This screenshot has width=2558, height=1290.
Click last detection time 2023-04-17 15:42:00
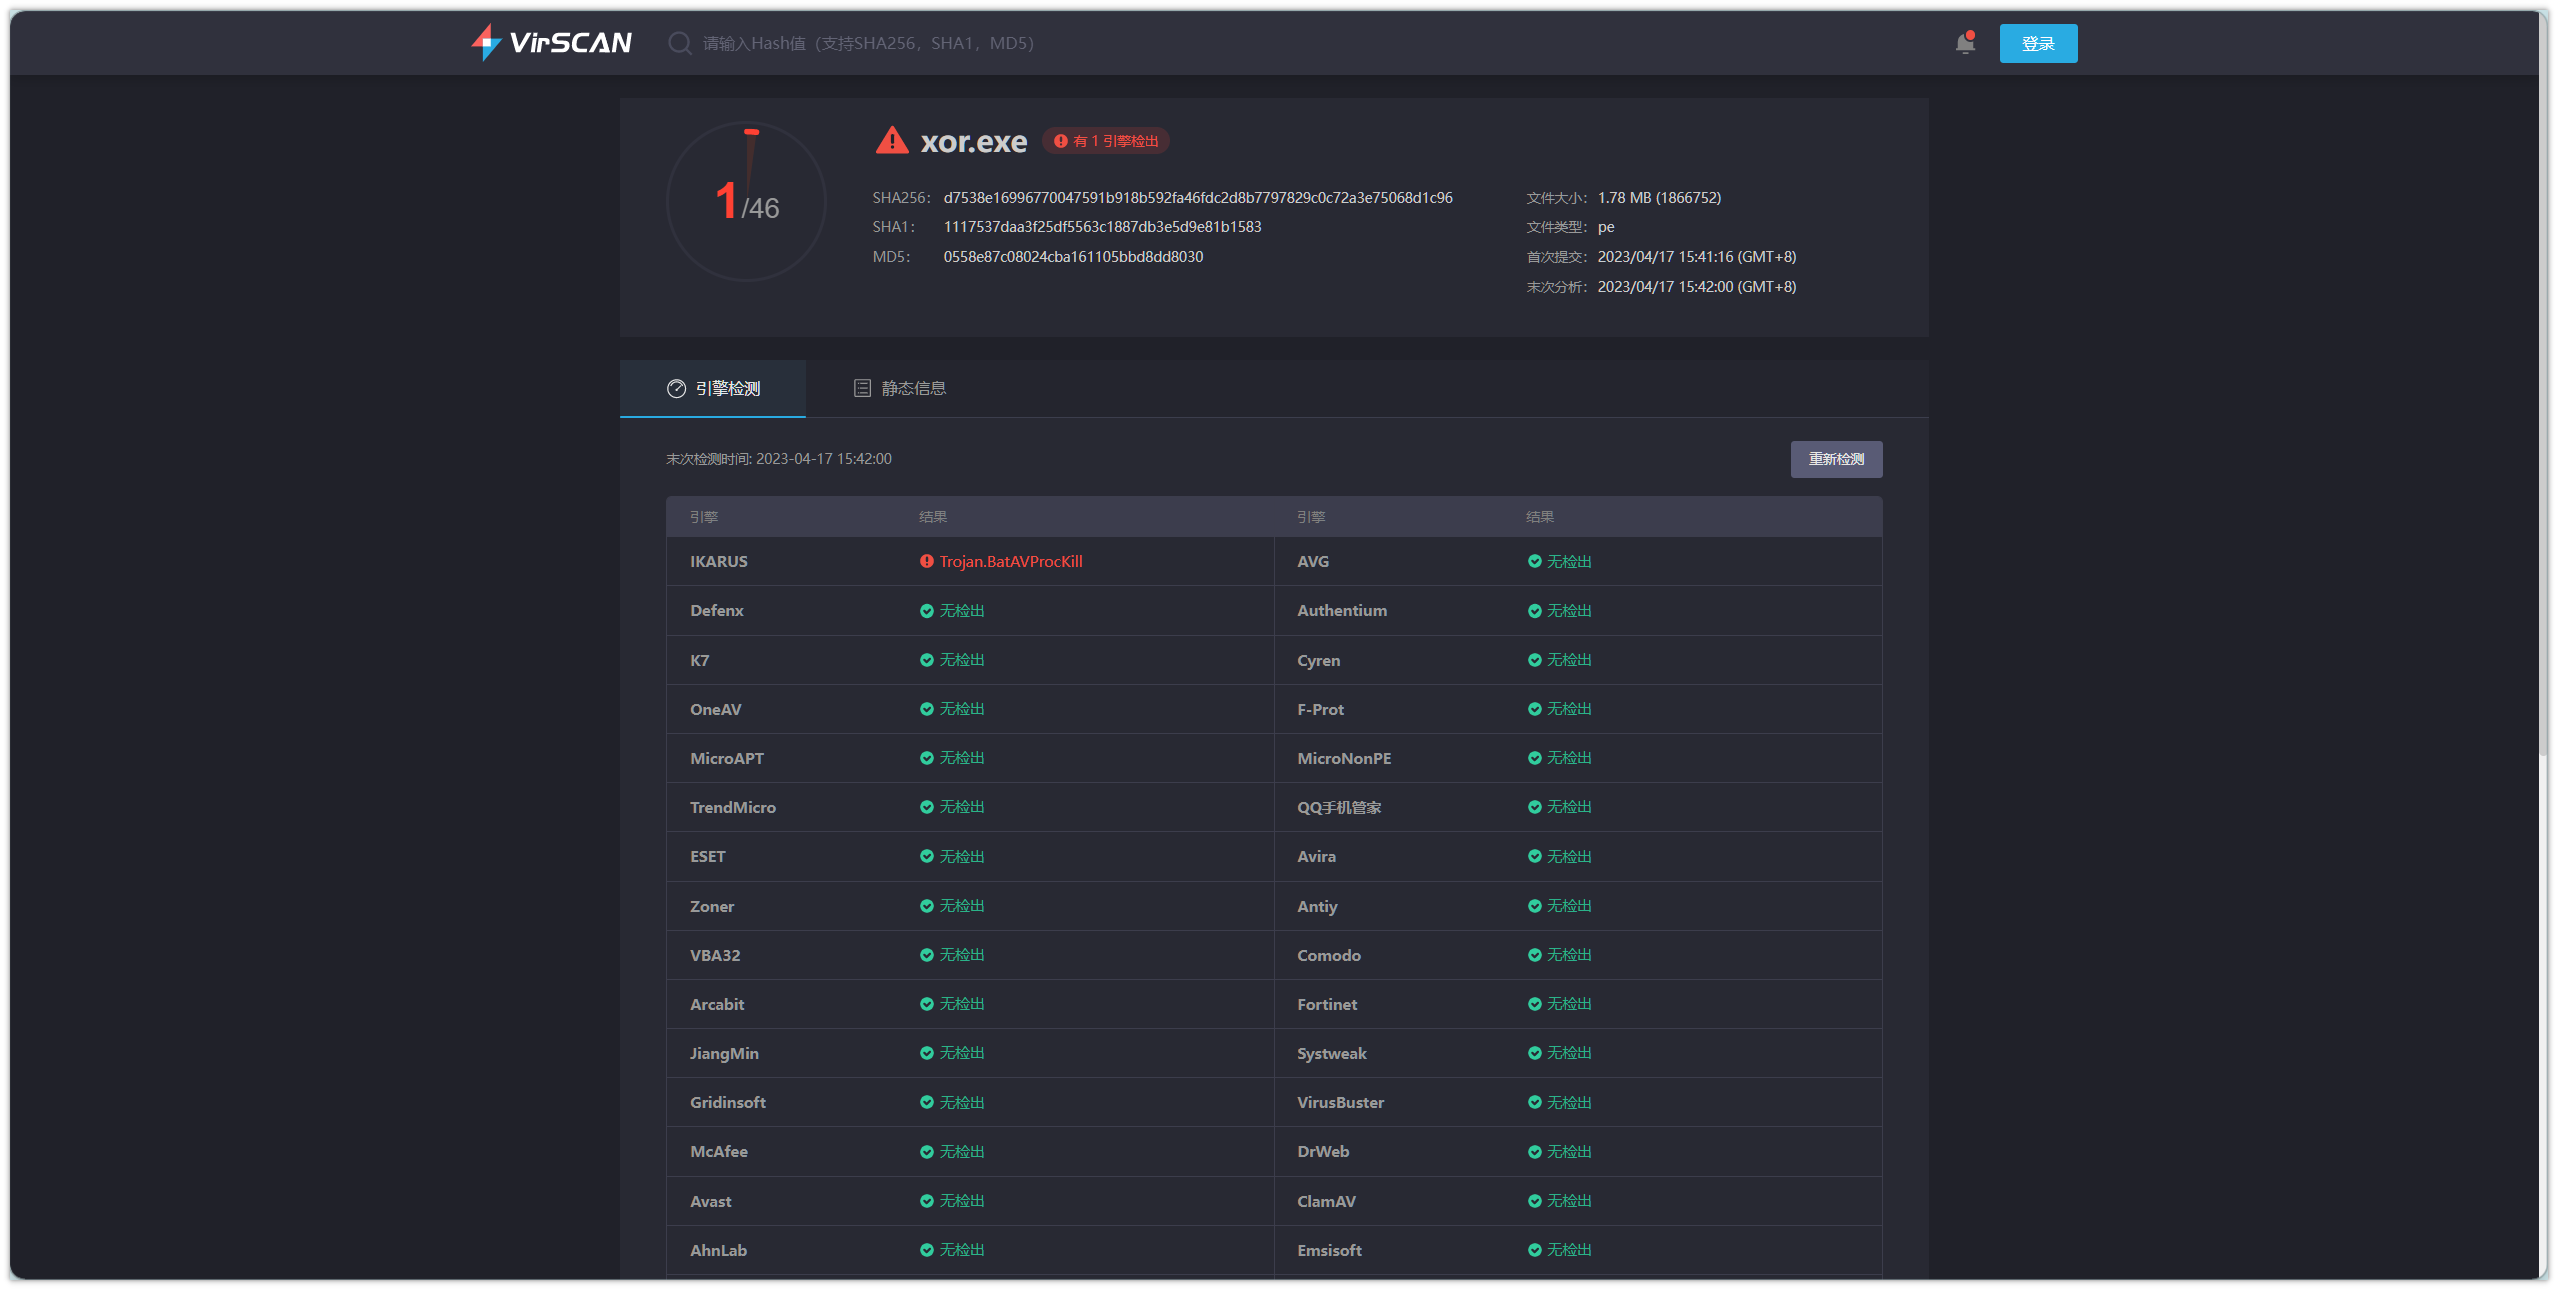pyautogui.click(x=824, y=459)
